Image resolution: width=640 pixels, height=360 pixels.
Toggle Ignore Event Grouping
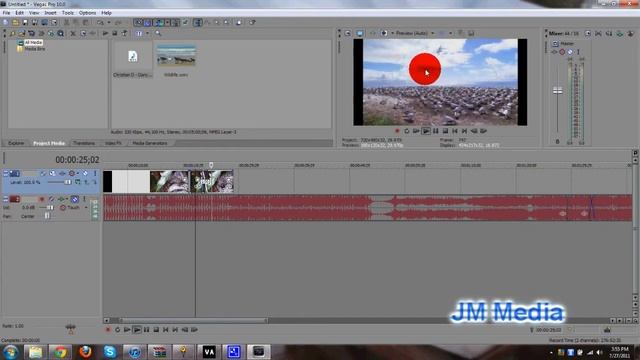click(186, 22)
